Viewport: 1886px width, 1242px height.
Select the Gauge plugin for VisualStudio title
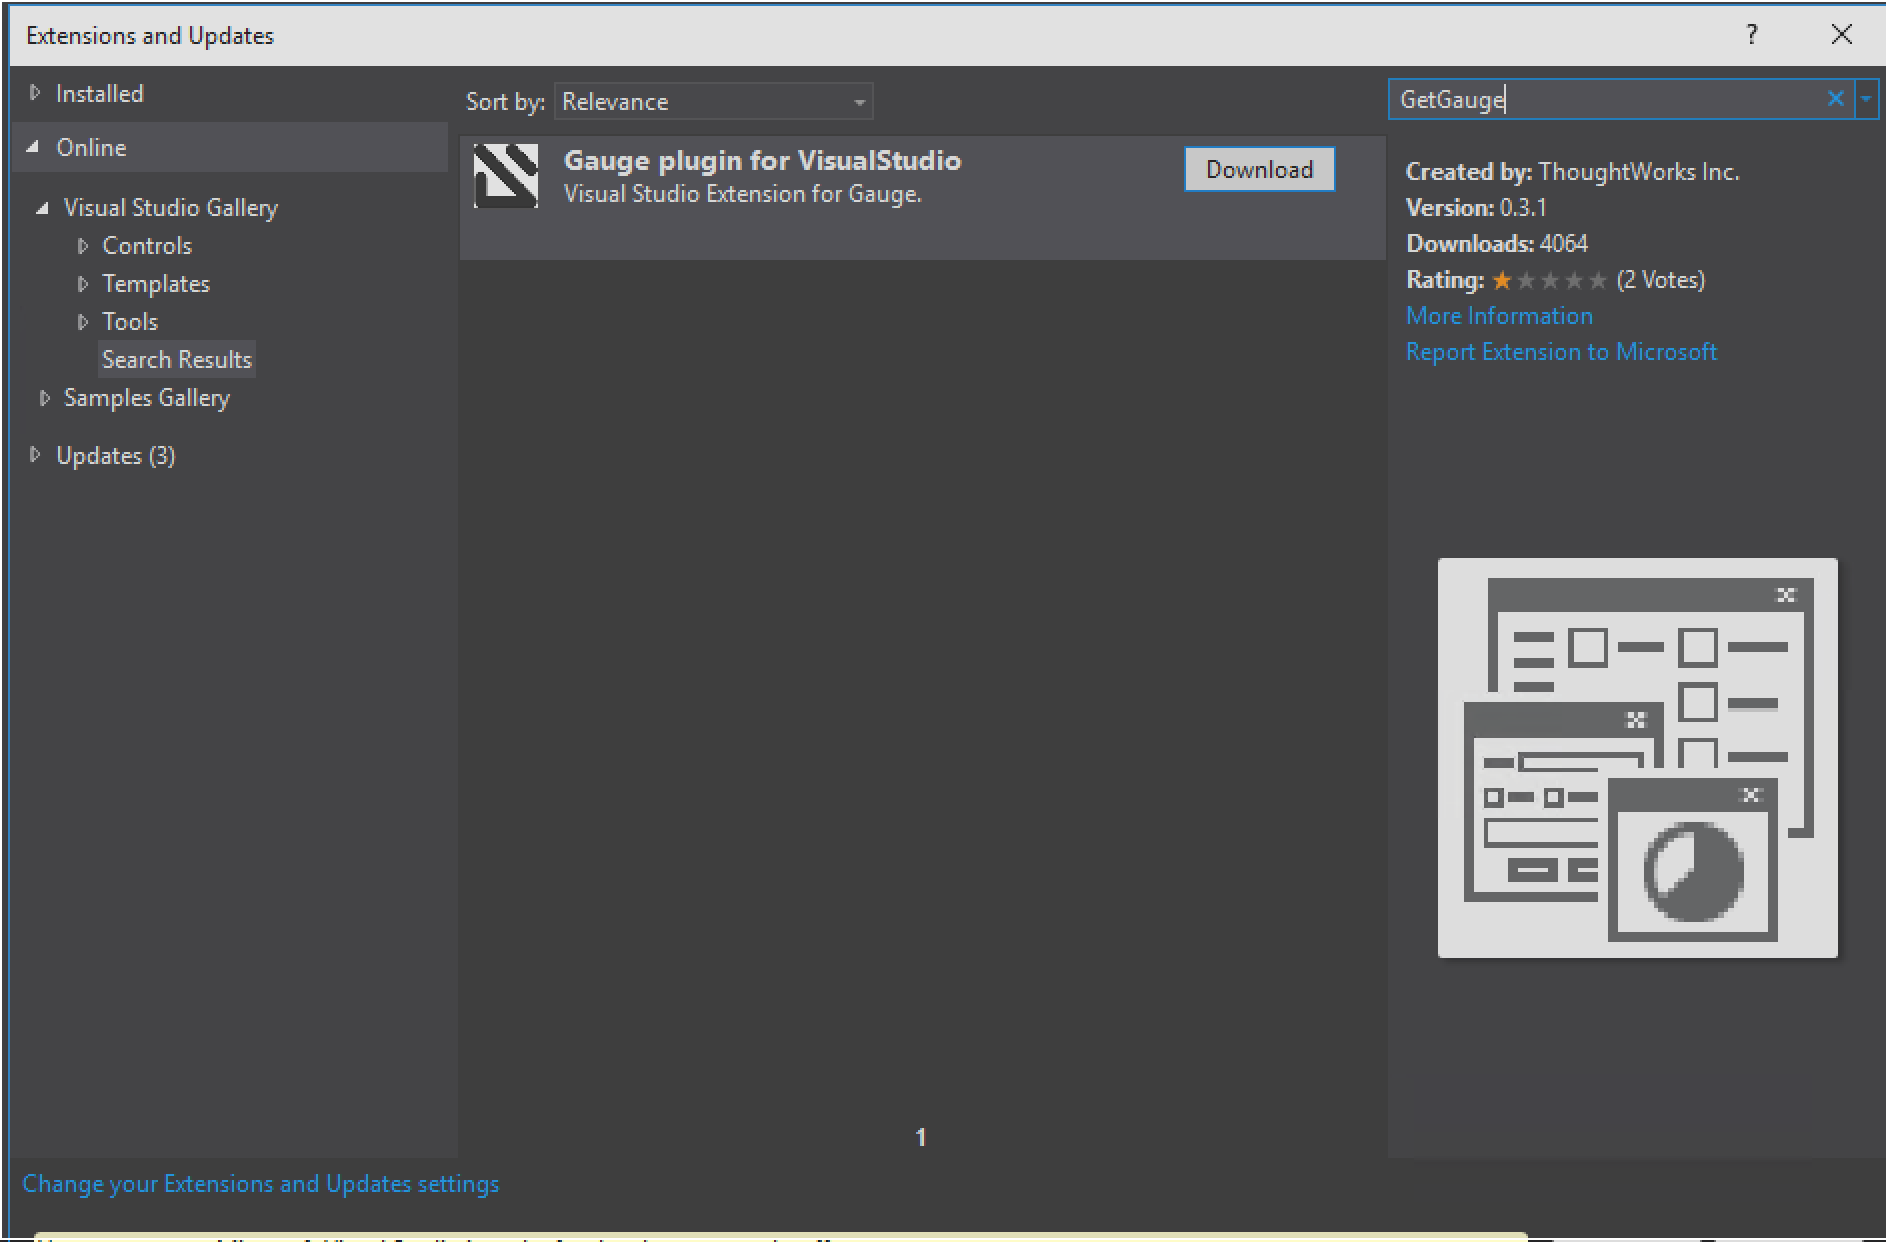coord(762,161)
